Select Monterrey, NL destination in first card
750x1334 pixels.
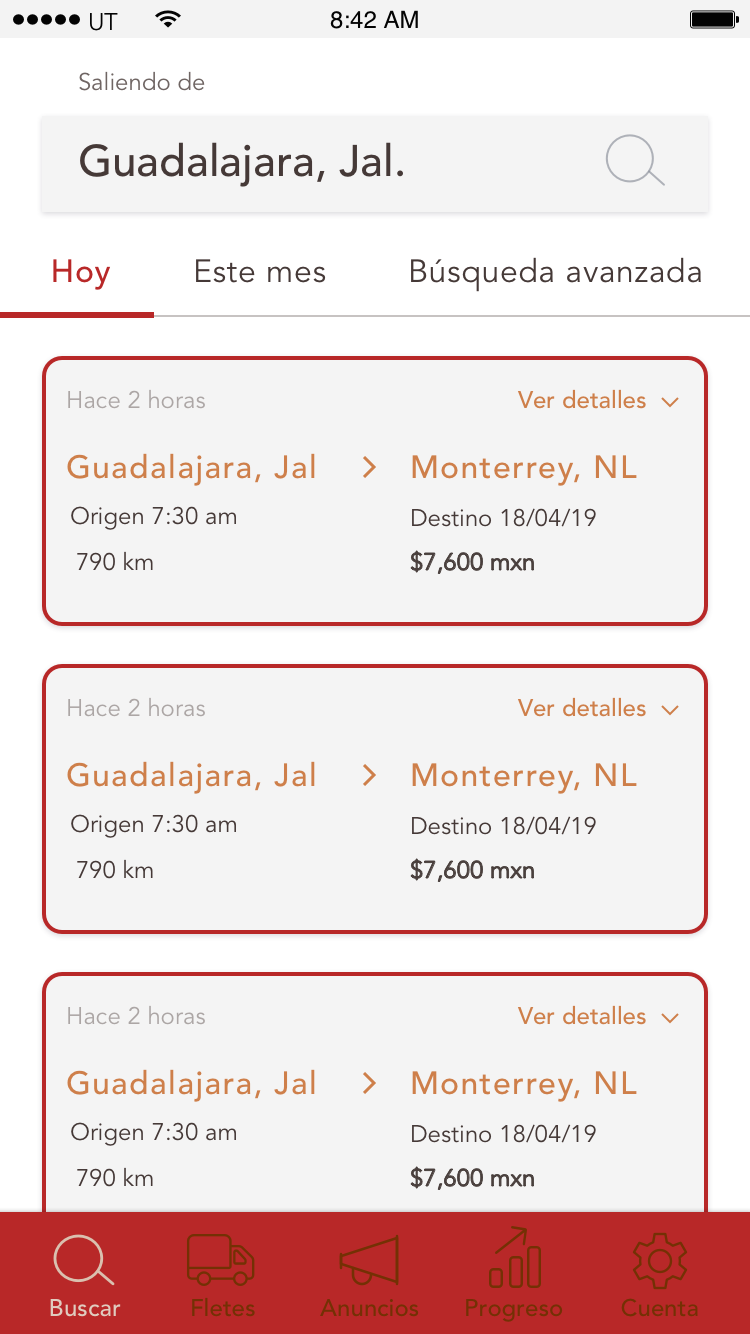coord(524,467)
